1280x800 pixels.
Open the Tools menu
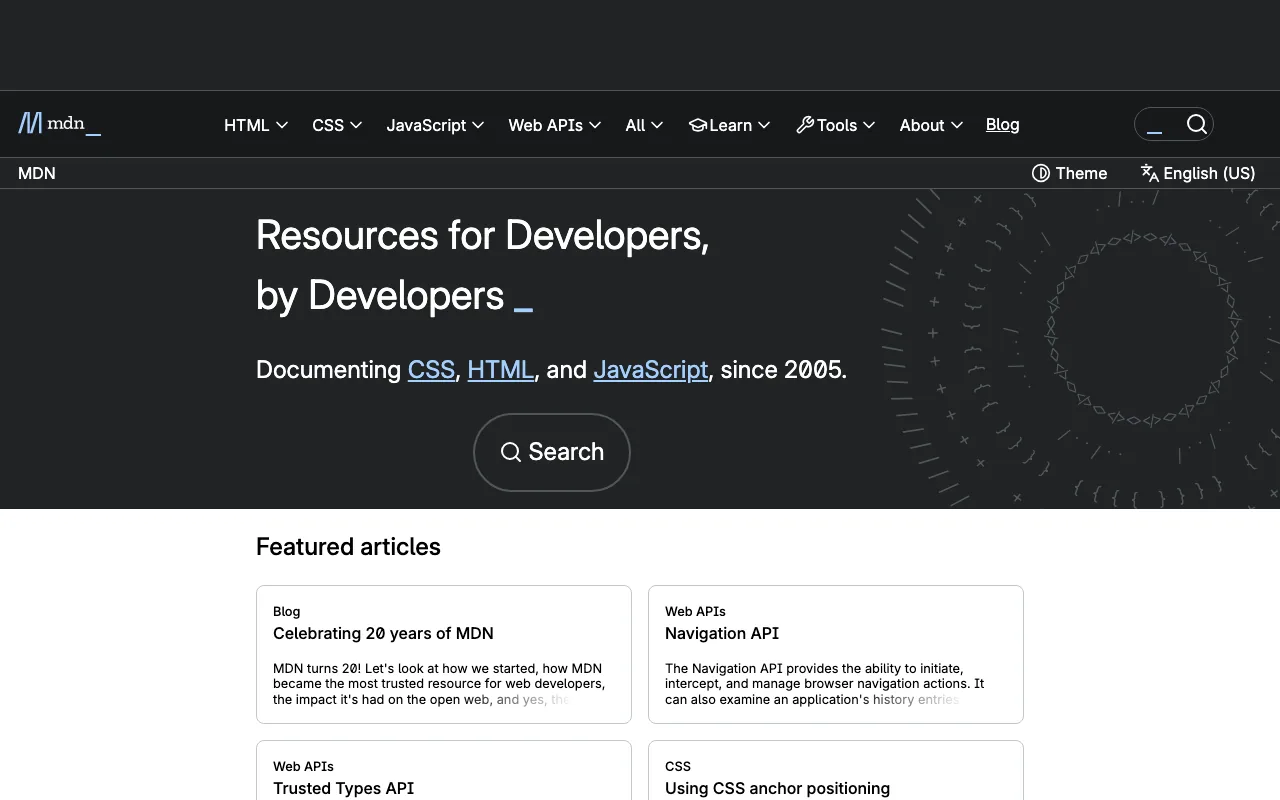click(x=836, y=125)
